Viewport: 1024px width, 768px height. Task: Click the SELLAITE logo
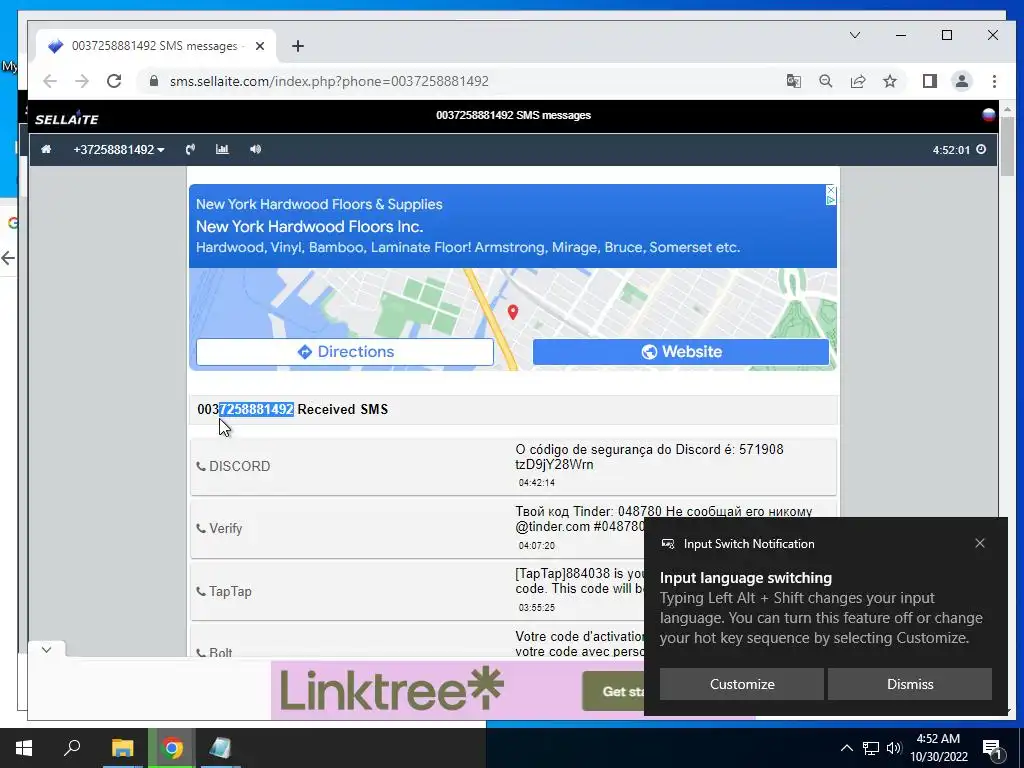pyautogui.click(x=67, y=118)
